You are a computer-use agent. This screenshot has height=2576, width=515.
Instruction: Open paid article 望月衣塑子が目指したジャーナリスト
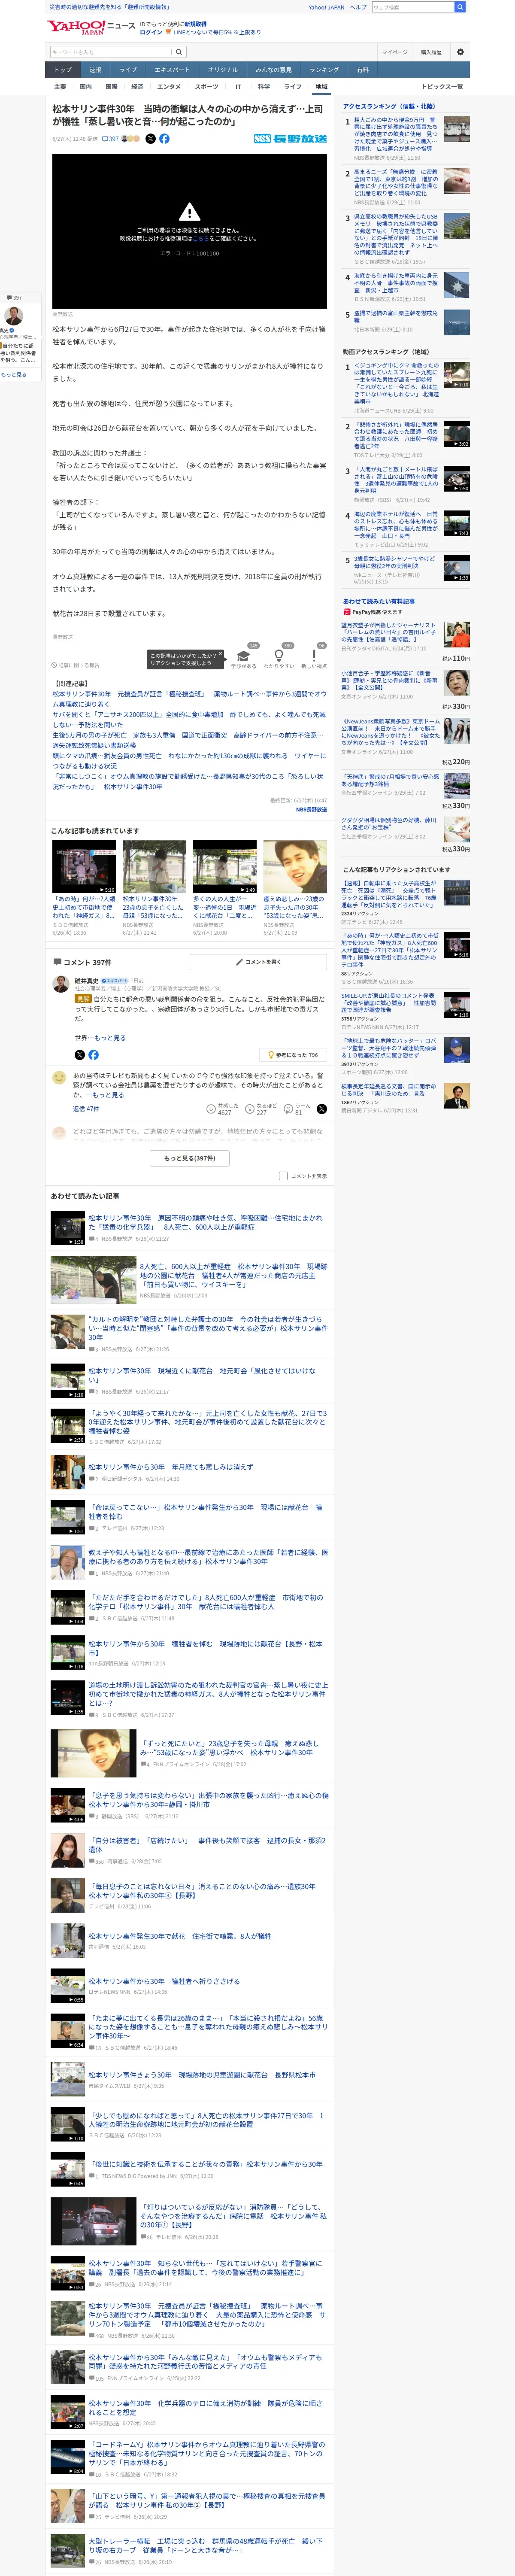click(x=388, y=633)
